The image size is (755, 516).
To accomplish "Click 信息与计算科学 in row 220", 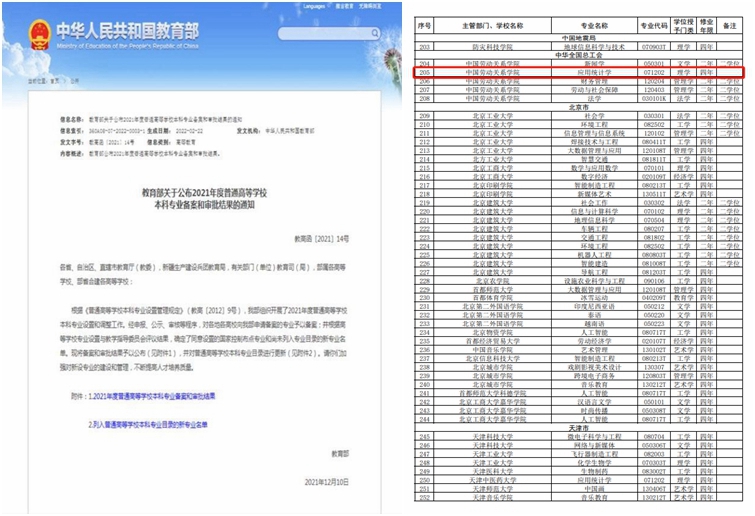I will [x=594, y=211].
